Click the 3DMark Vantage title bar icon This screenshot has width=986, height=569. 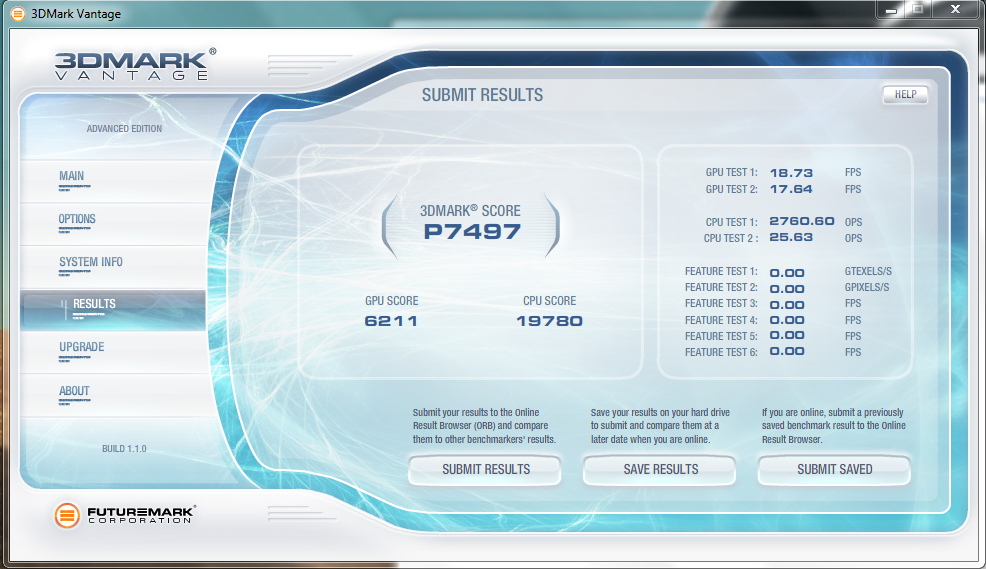point(18,13)
